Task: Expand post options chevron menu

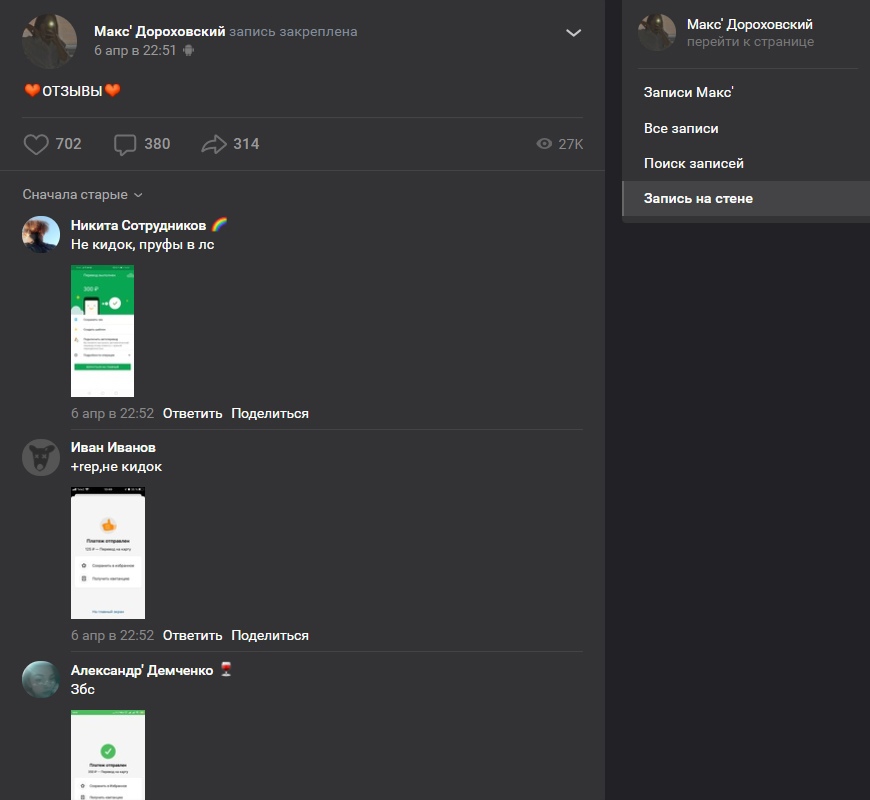Action: click(x=574, y=33)
